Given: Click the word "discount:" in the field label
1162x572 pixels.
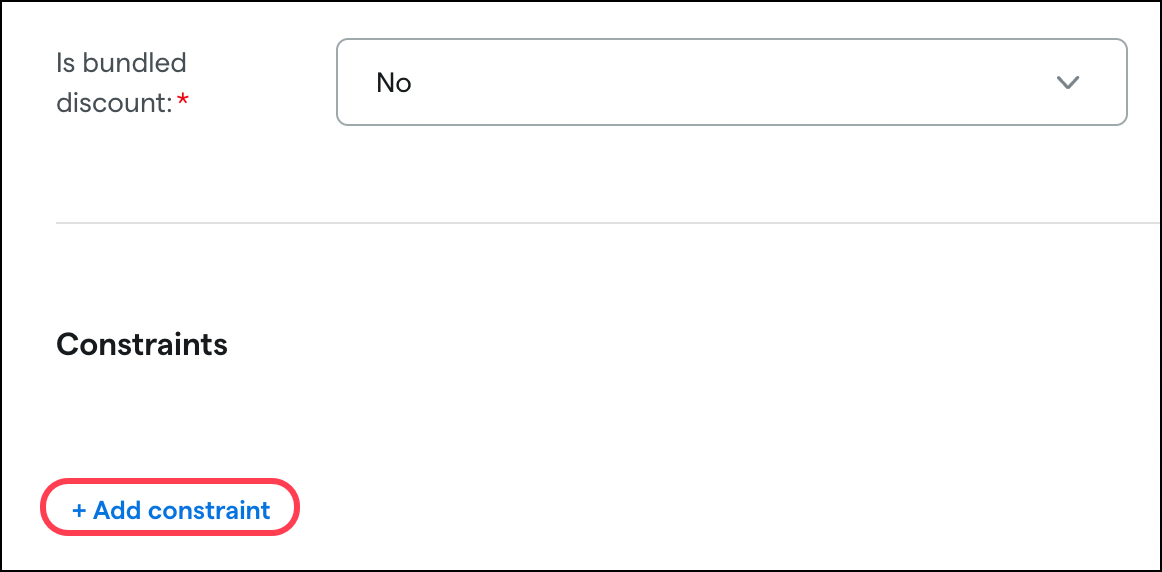Looking at the screenshot, I should tap(114, 102).
